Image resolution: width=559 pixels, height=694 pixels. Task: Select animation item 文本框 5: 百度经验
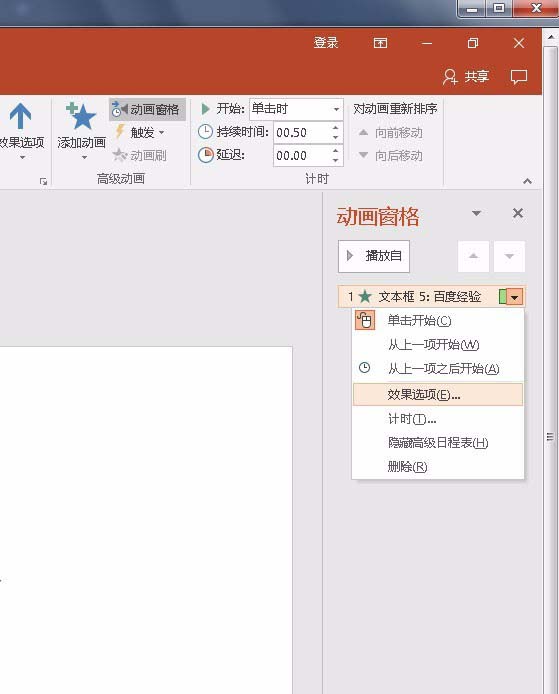click(431, 297)
